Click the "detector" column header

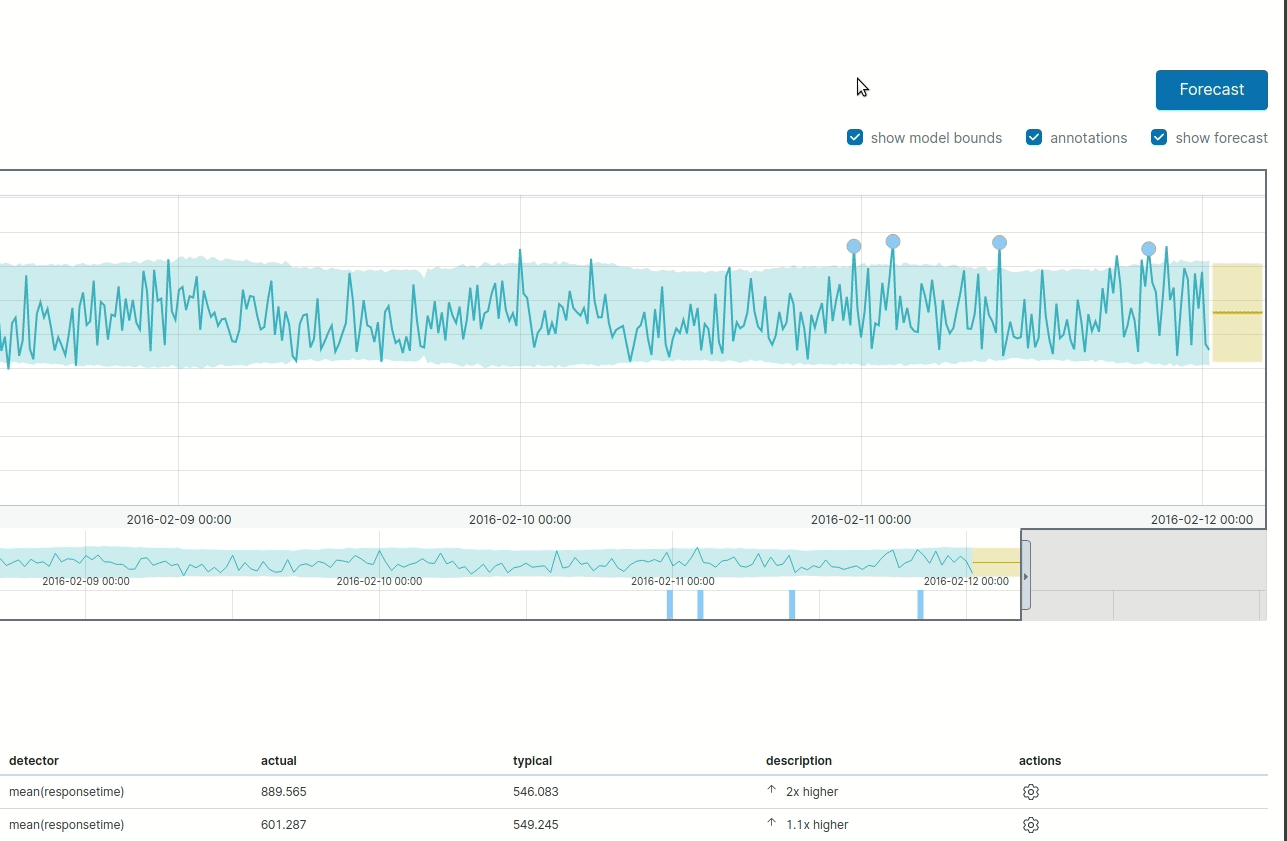[34, 760]
